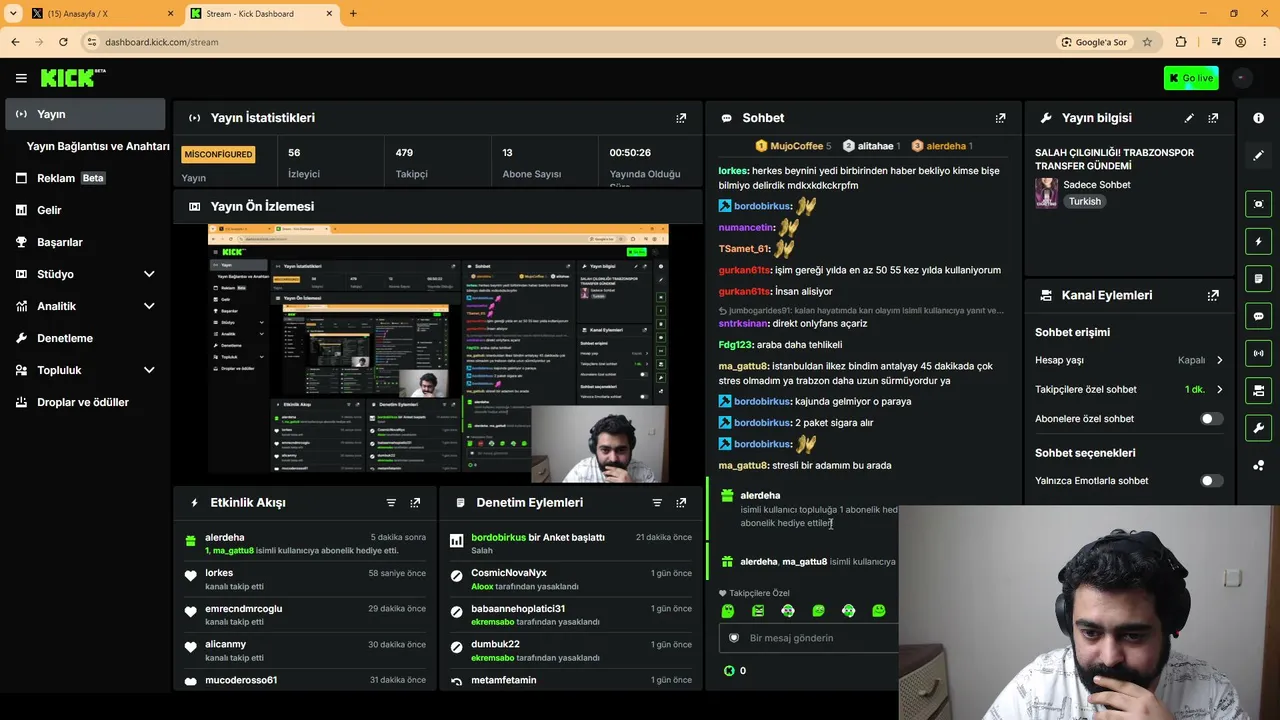This screenshot has width=1280, height=720.
Task: Pop out the Kanal Eylemleri panel
Action: [x=1213, y=296]
